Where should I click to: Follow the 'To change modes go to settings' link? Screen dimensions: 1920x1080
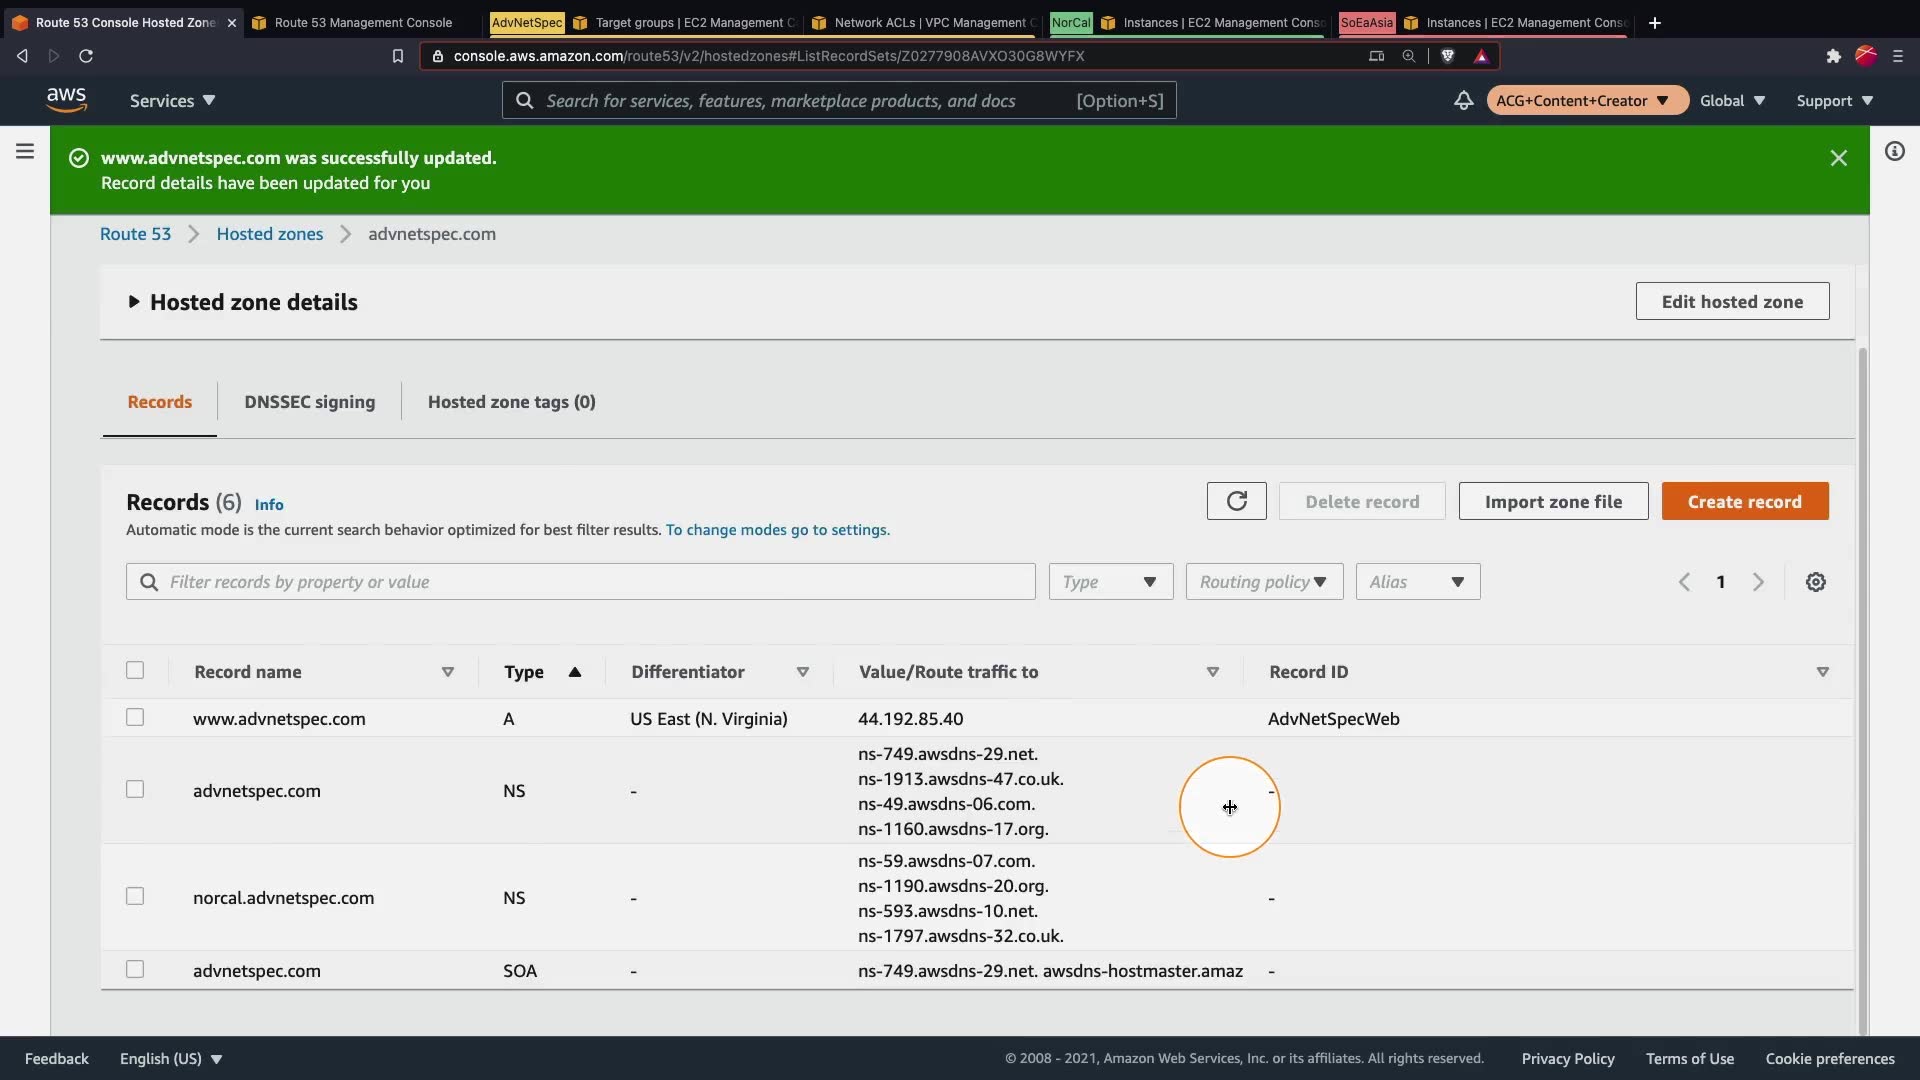point(777,530)
